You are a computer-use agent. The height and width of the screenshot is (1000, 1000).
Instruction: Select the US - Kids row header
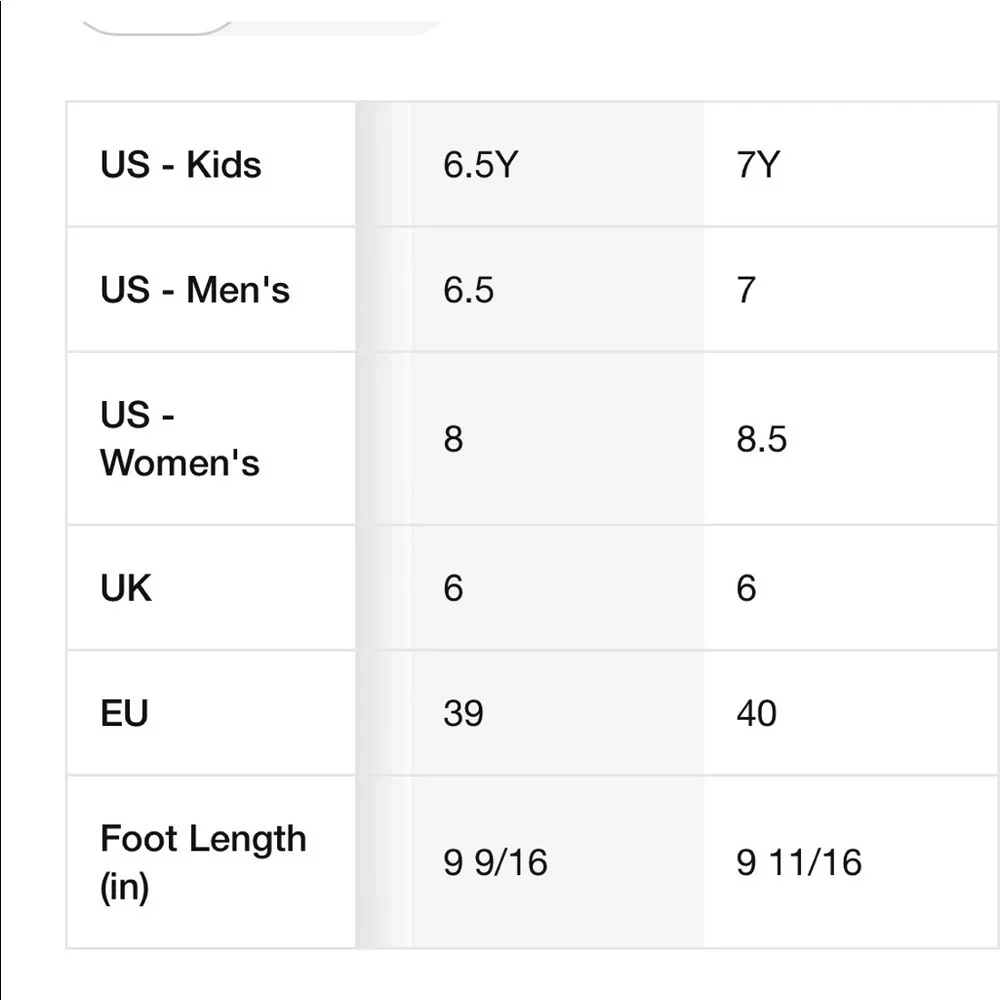point(211,164)
